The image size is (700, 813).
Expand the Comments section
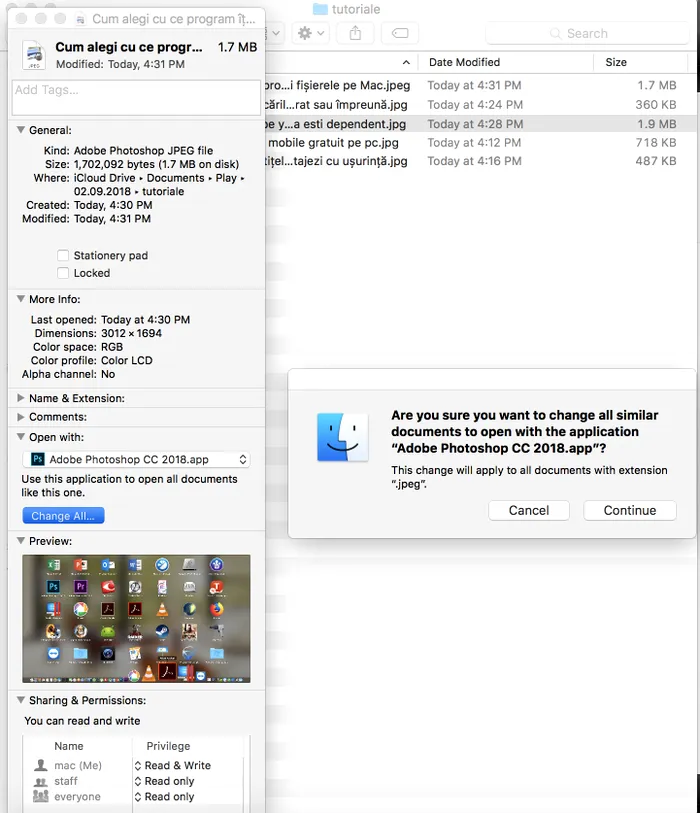tap(21, 416)
